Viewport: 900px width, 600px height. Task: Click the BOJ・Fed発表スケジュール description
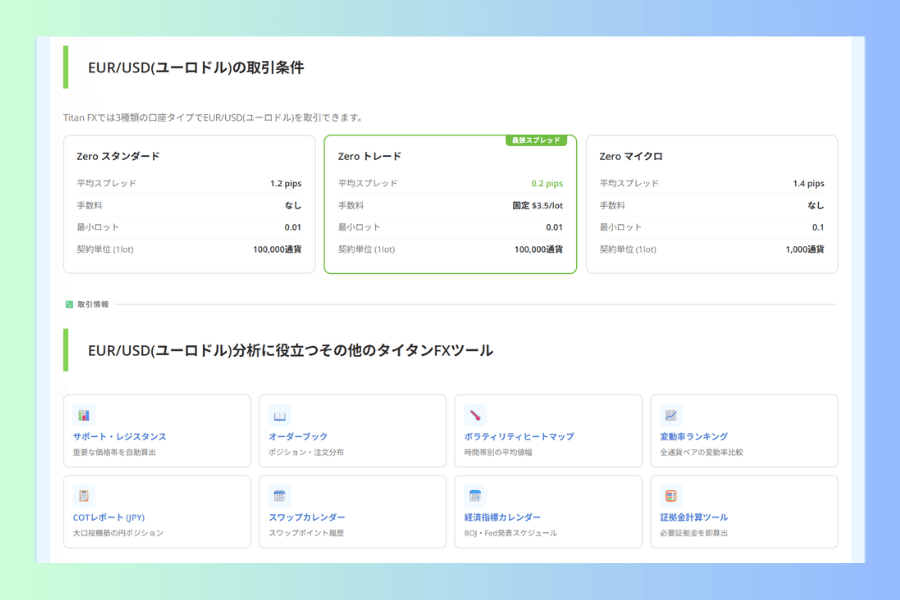coord(511,533)
